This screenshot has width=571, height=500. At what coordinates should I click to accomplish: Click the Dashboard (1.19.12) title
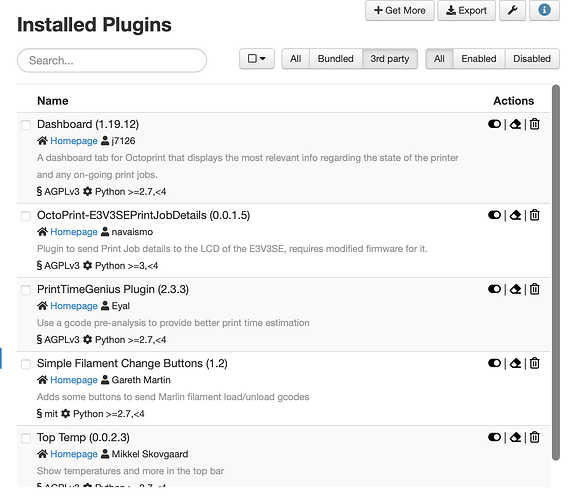[x=88, y=124]
